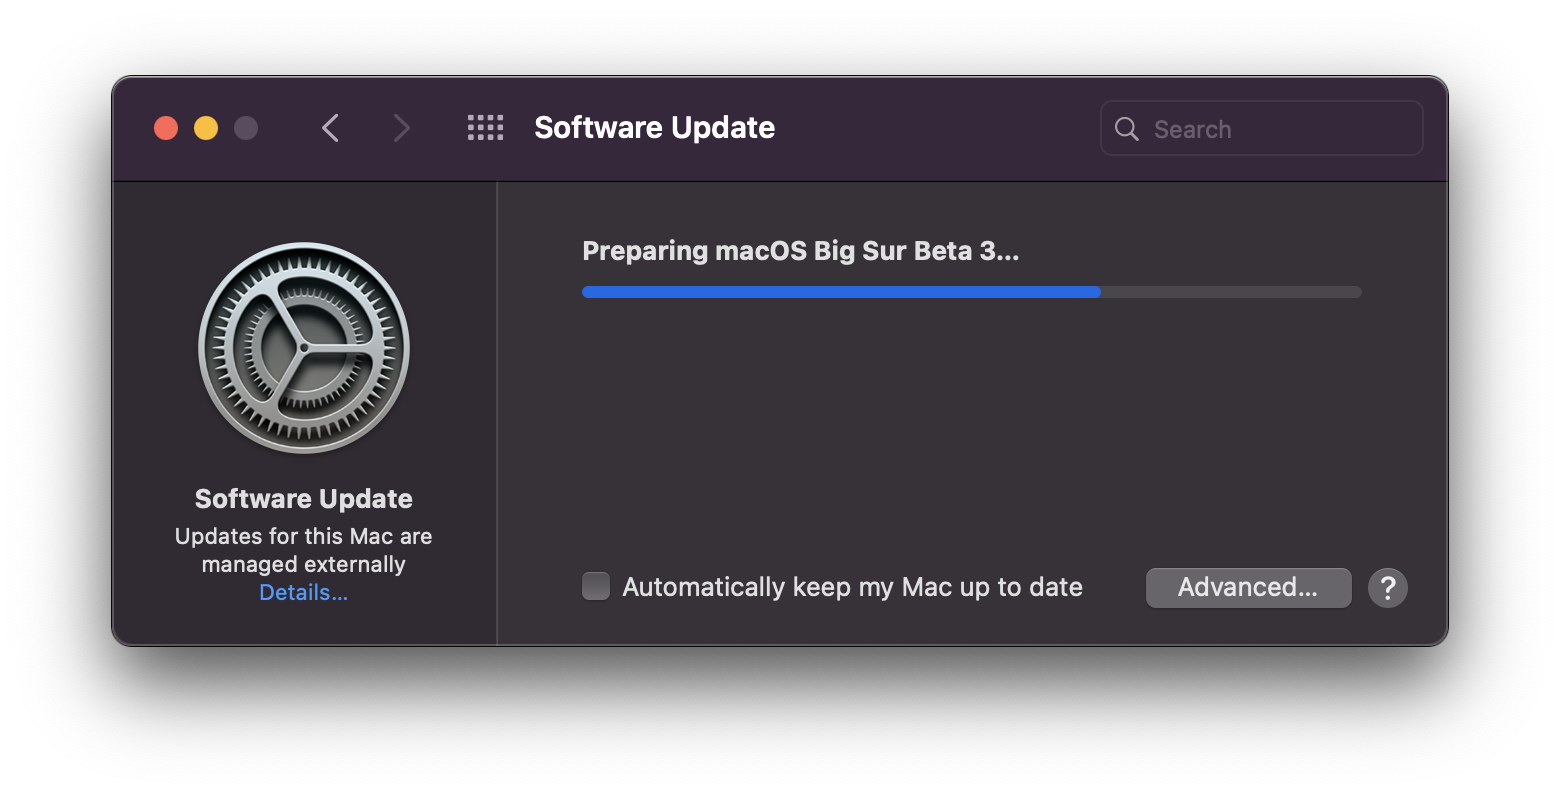Minimize the window with yellow button

[206, 128]
